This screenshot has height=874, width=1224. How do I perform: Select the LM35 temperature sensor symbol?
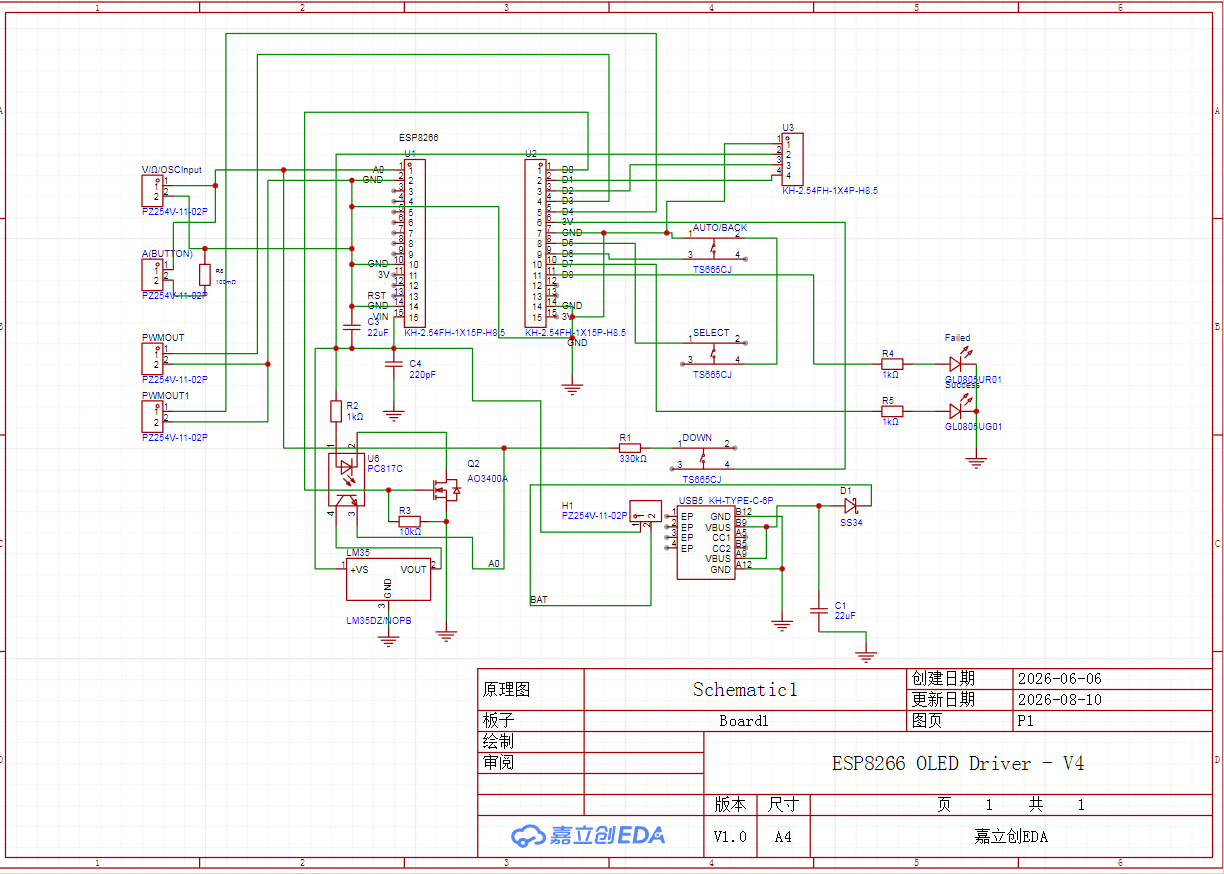point(388,579)
